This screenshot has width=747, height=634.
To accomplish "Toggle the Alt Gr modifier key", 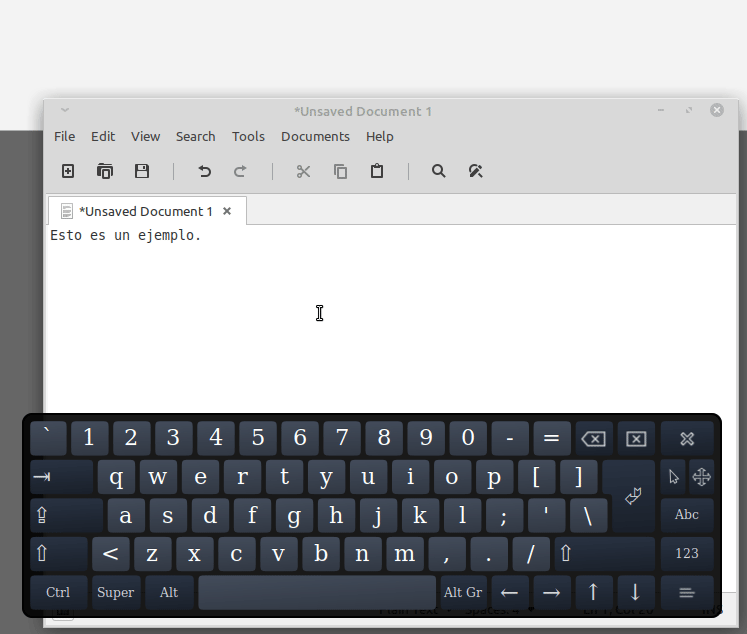I will coord(463,592).
